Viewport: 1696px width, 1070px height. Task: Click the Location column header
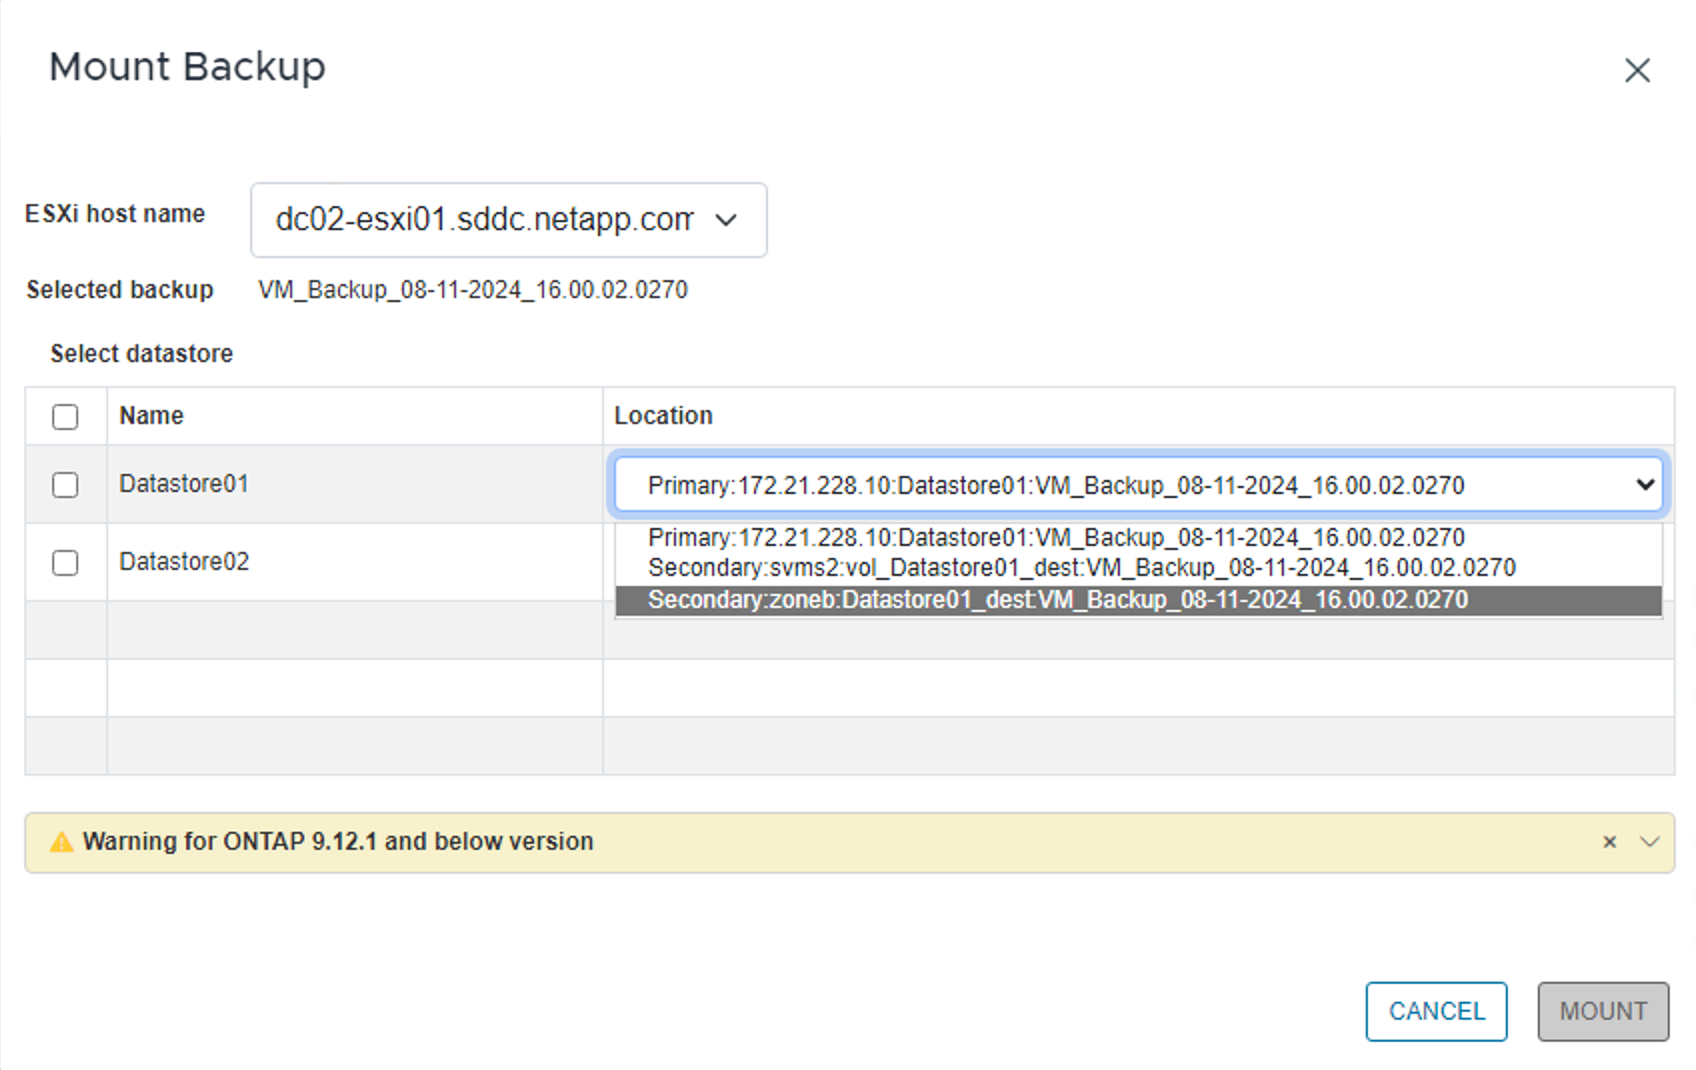[x=663, y=416]
